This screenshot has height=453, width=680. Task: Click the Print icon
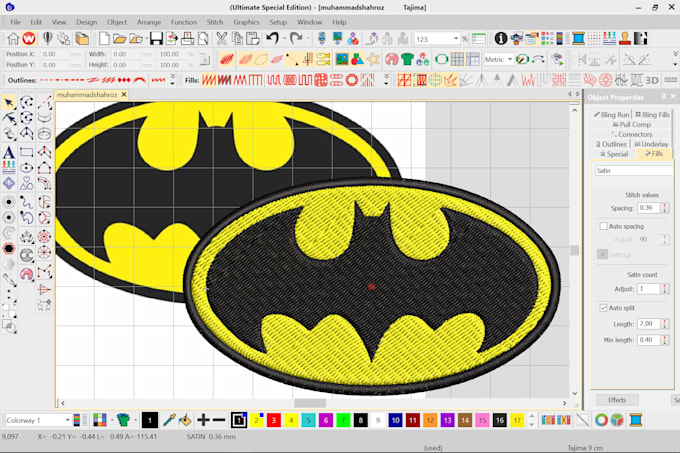click(187, 39)
